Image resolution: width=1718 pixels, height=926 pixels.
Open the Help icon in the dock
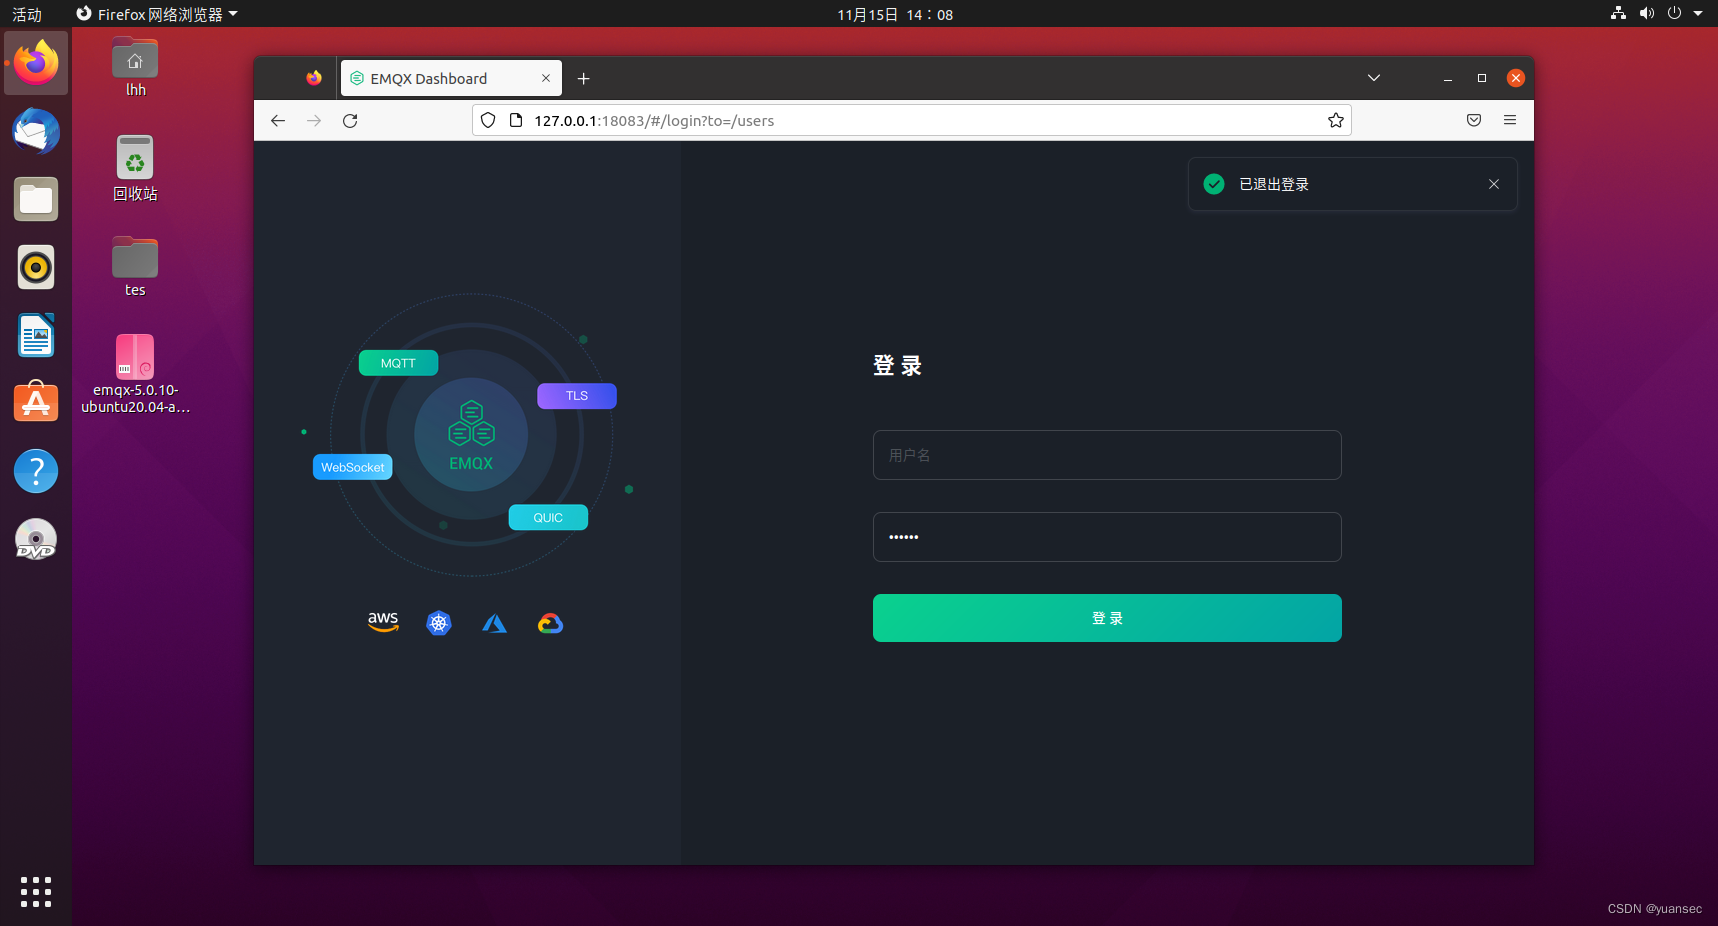pos(36,470)
